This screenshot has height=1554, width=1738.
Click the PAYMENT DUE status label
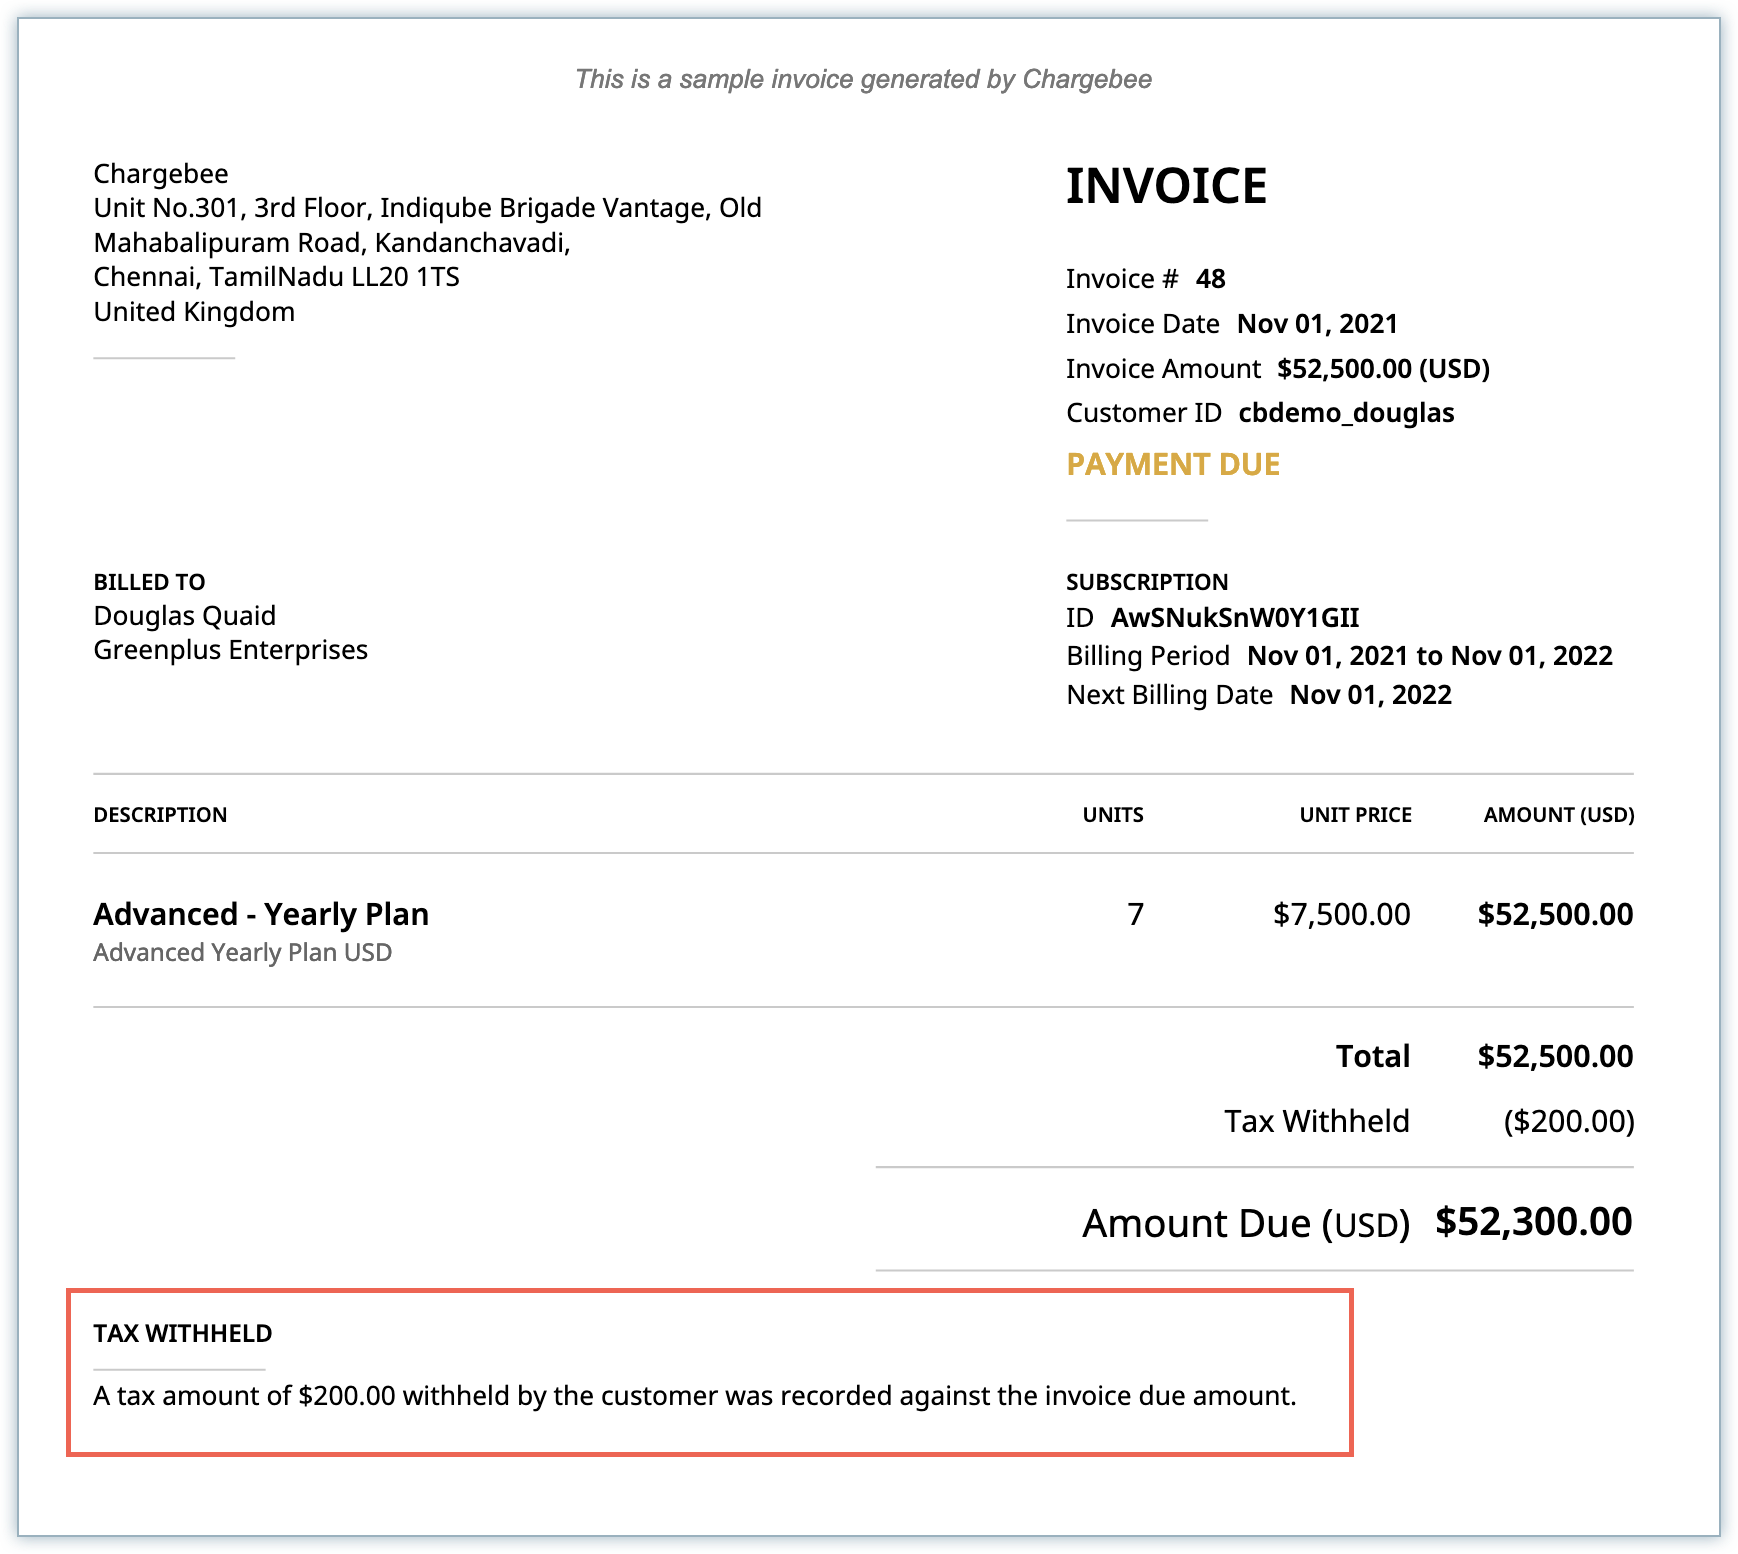point(1173,465)
